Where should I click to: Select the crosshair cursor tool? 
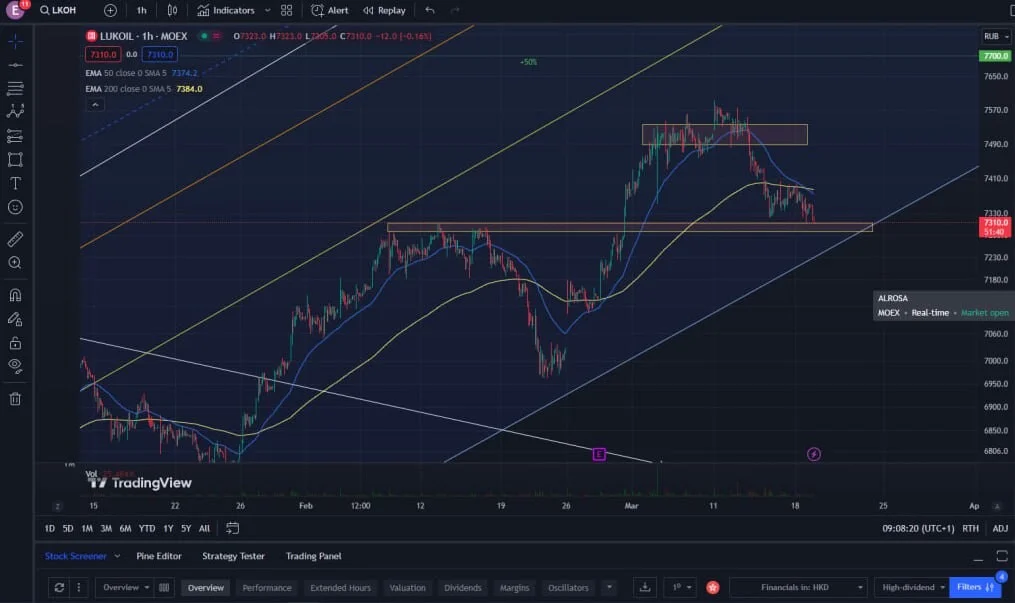point(16,42)
